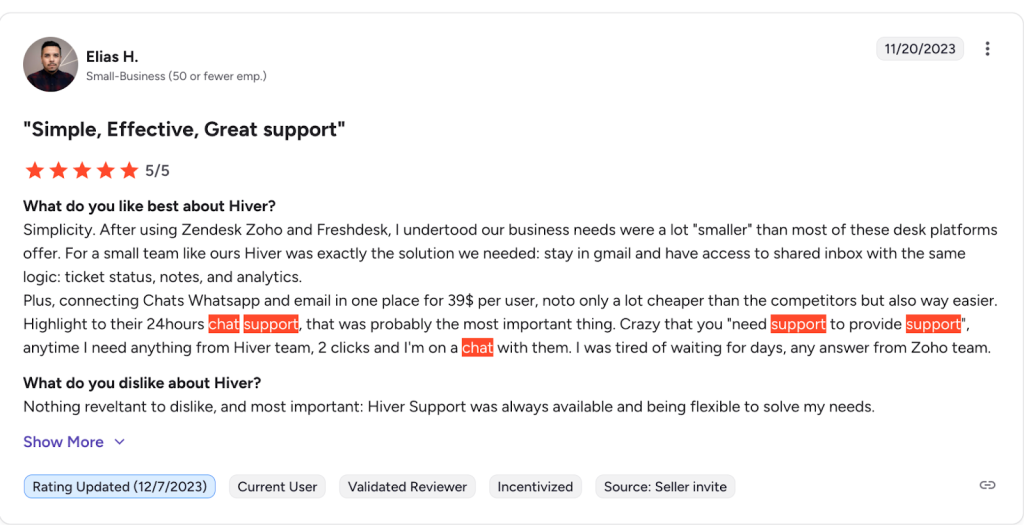Click the Small-Business company size label
This screenshot has height=525, width=1024.
pyautogui.click(x=176, y=76)
